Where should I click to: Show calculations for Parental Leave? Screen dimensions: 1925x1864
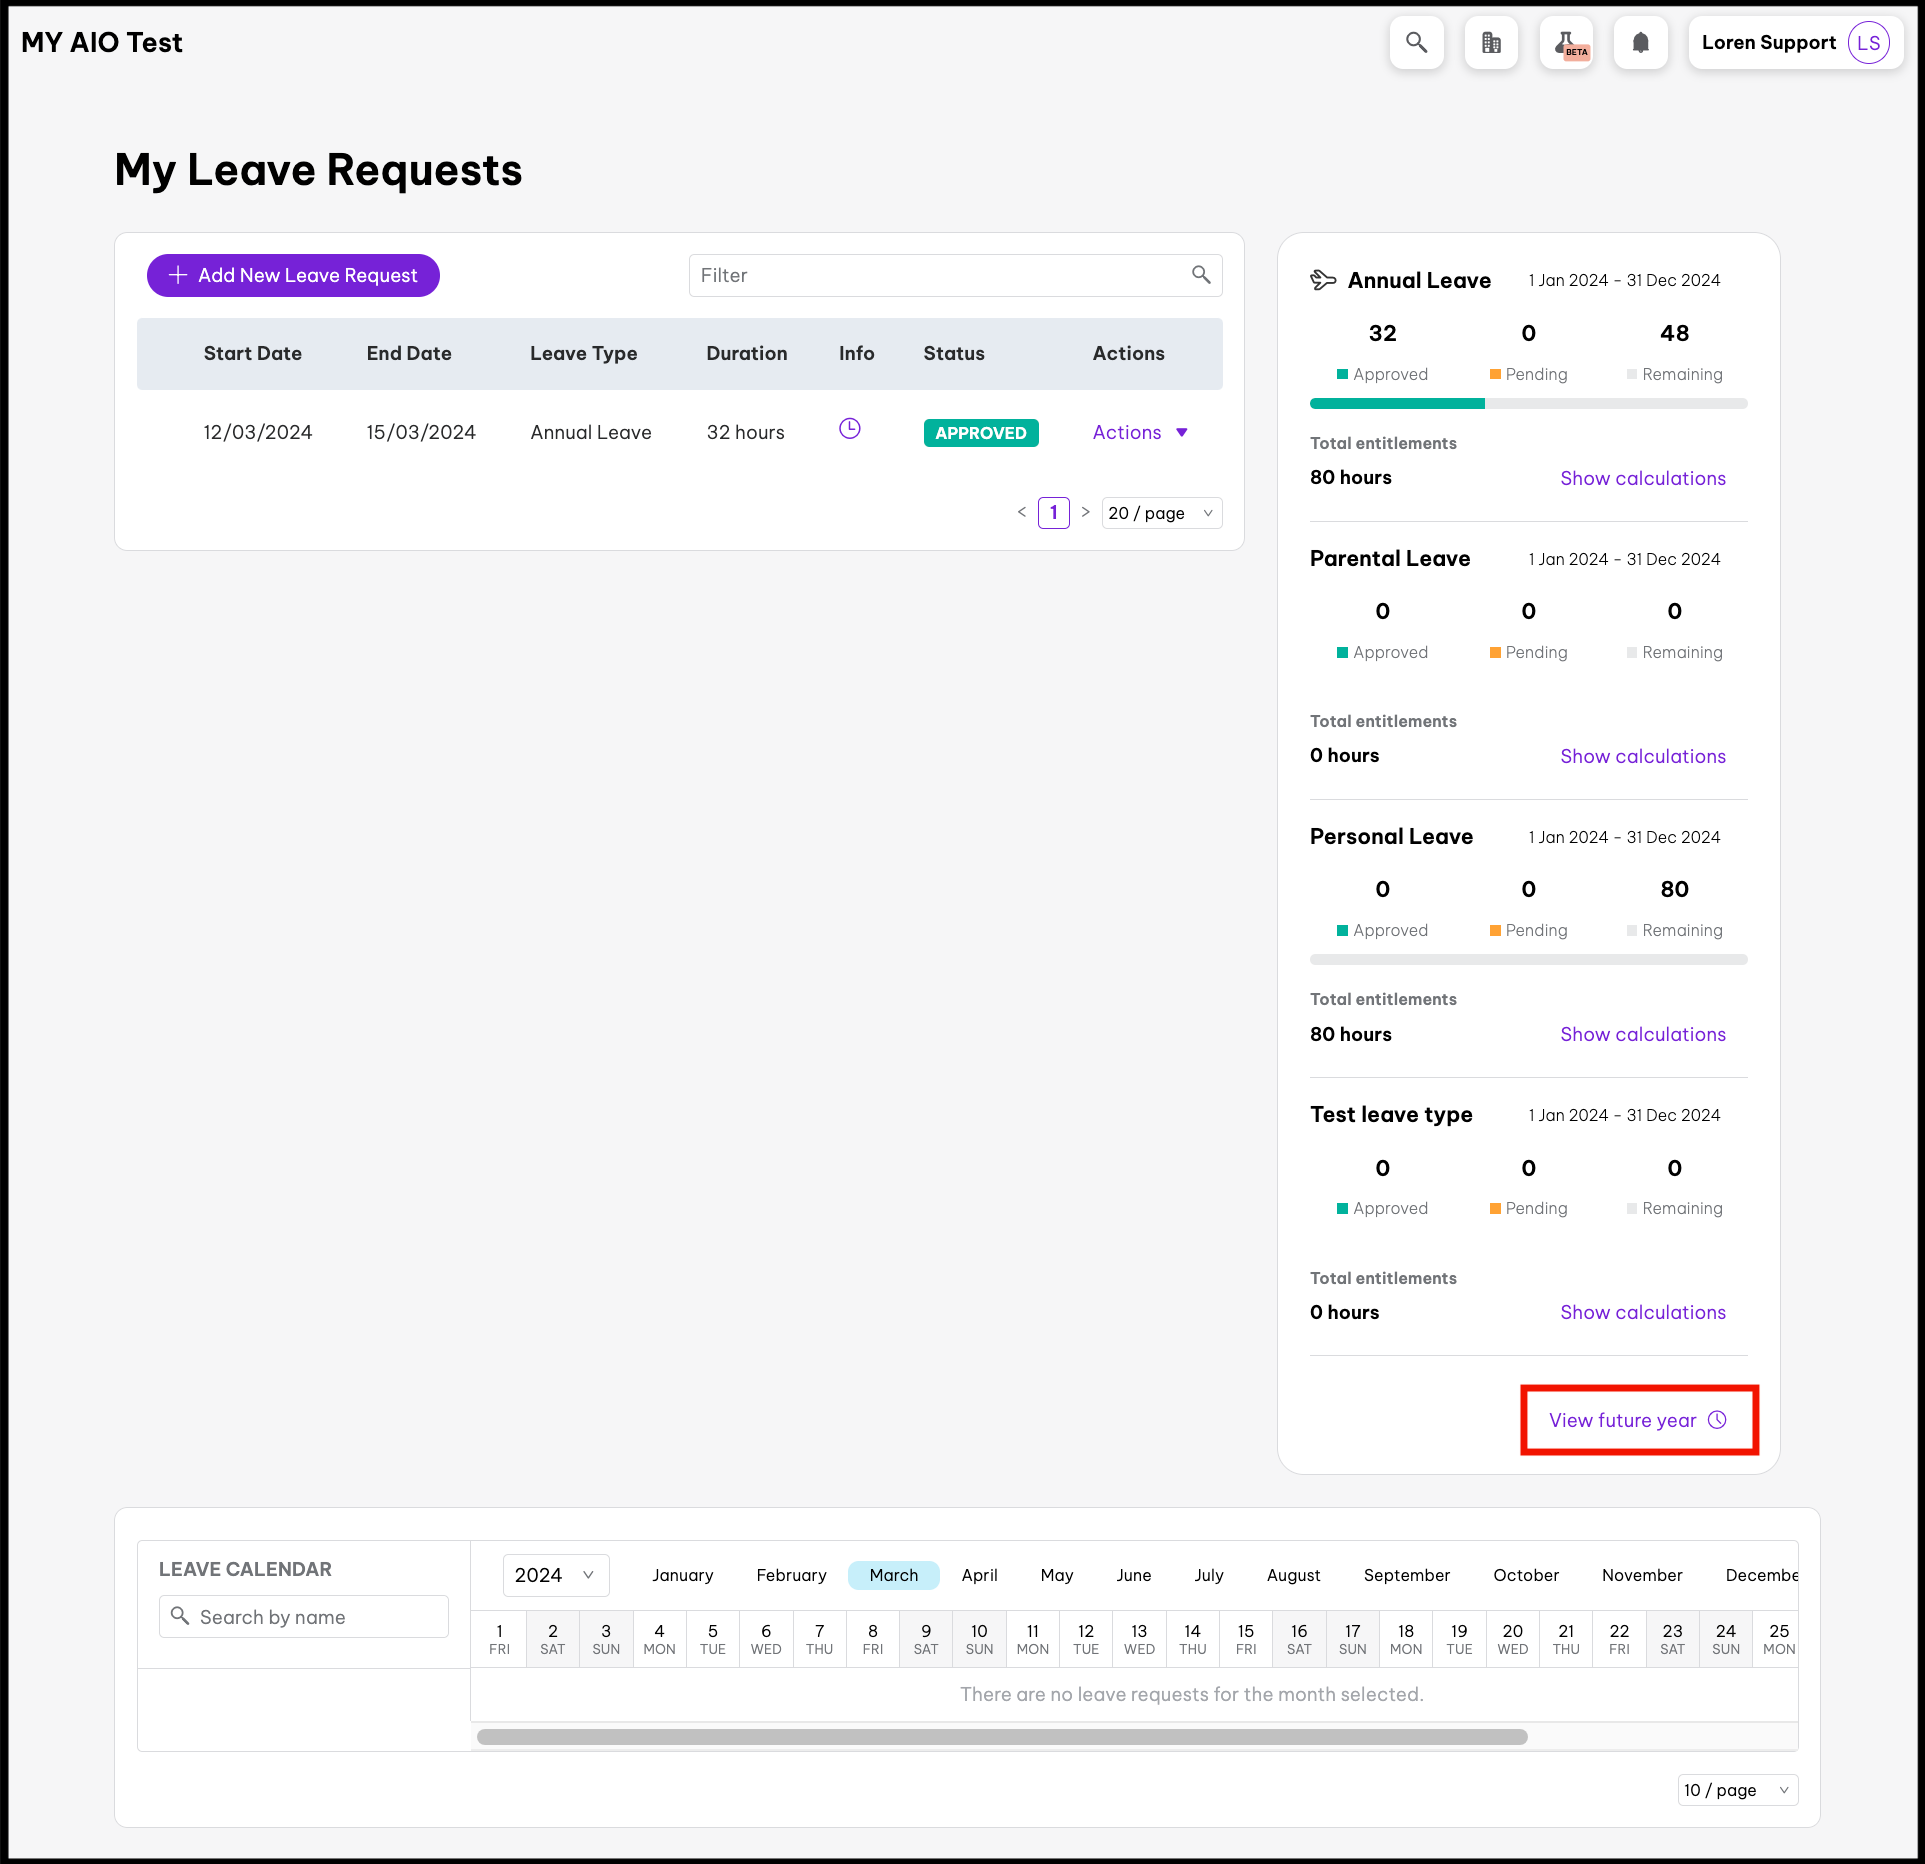[1643, 756]
